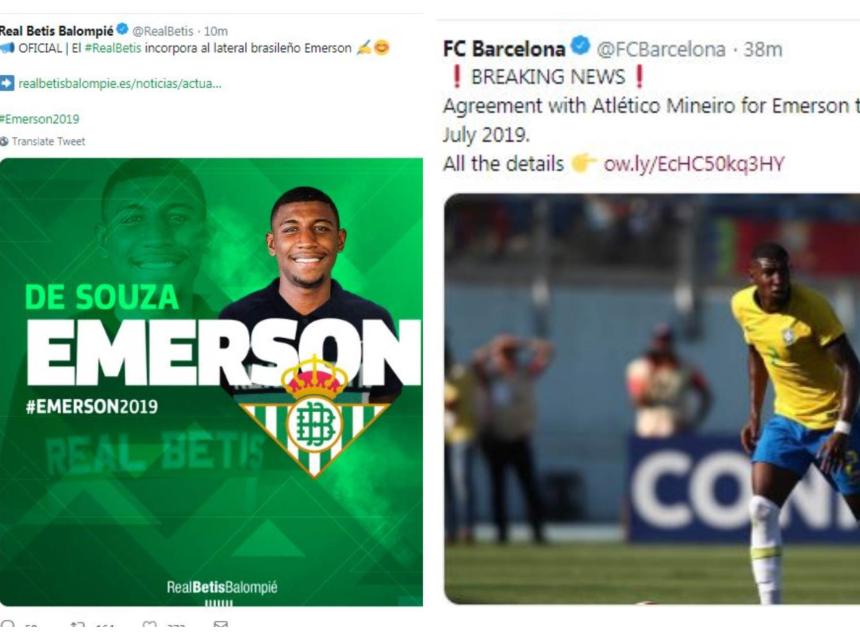Click the globe icon beside Translate Tweet
Viewport: 860px width, 640px height.
tap(4, 141)
